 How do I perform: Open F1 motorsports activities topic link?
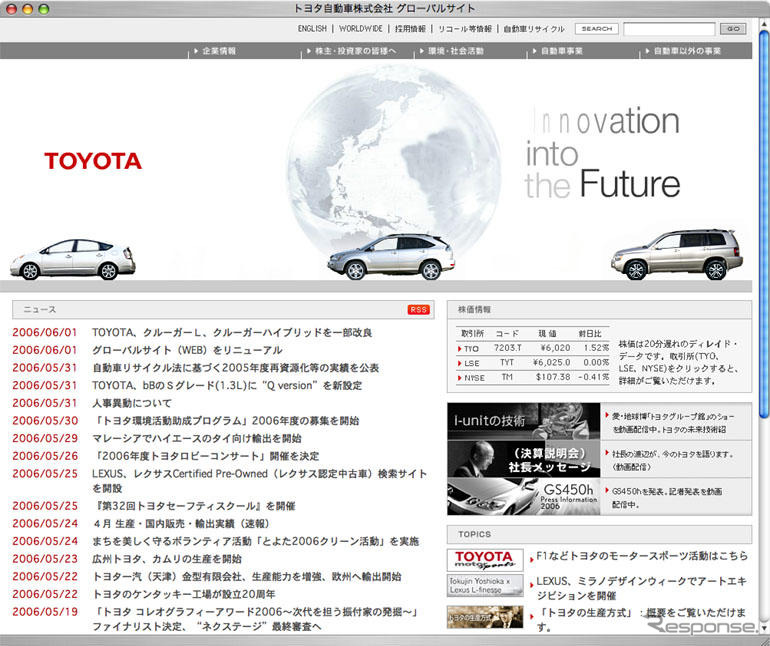click(642, 556)
